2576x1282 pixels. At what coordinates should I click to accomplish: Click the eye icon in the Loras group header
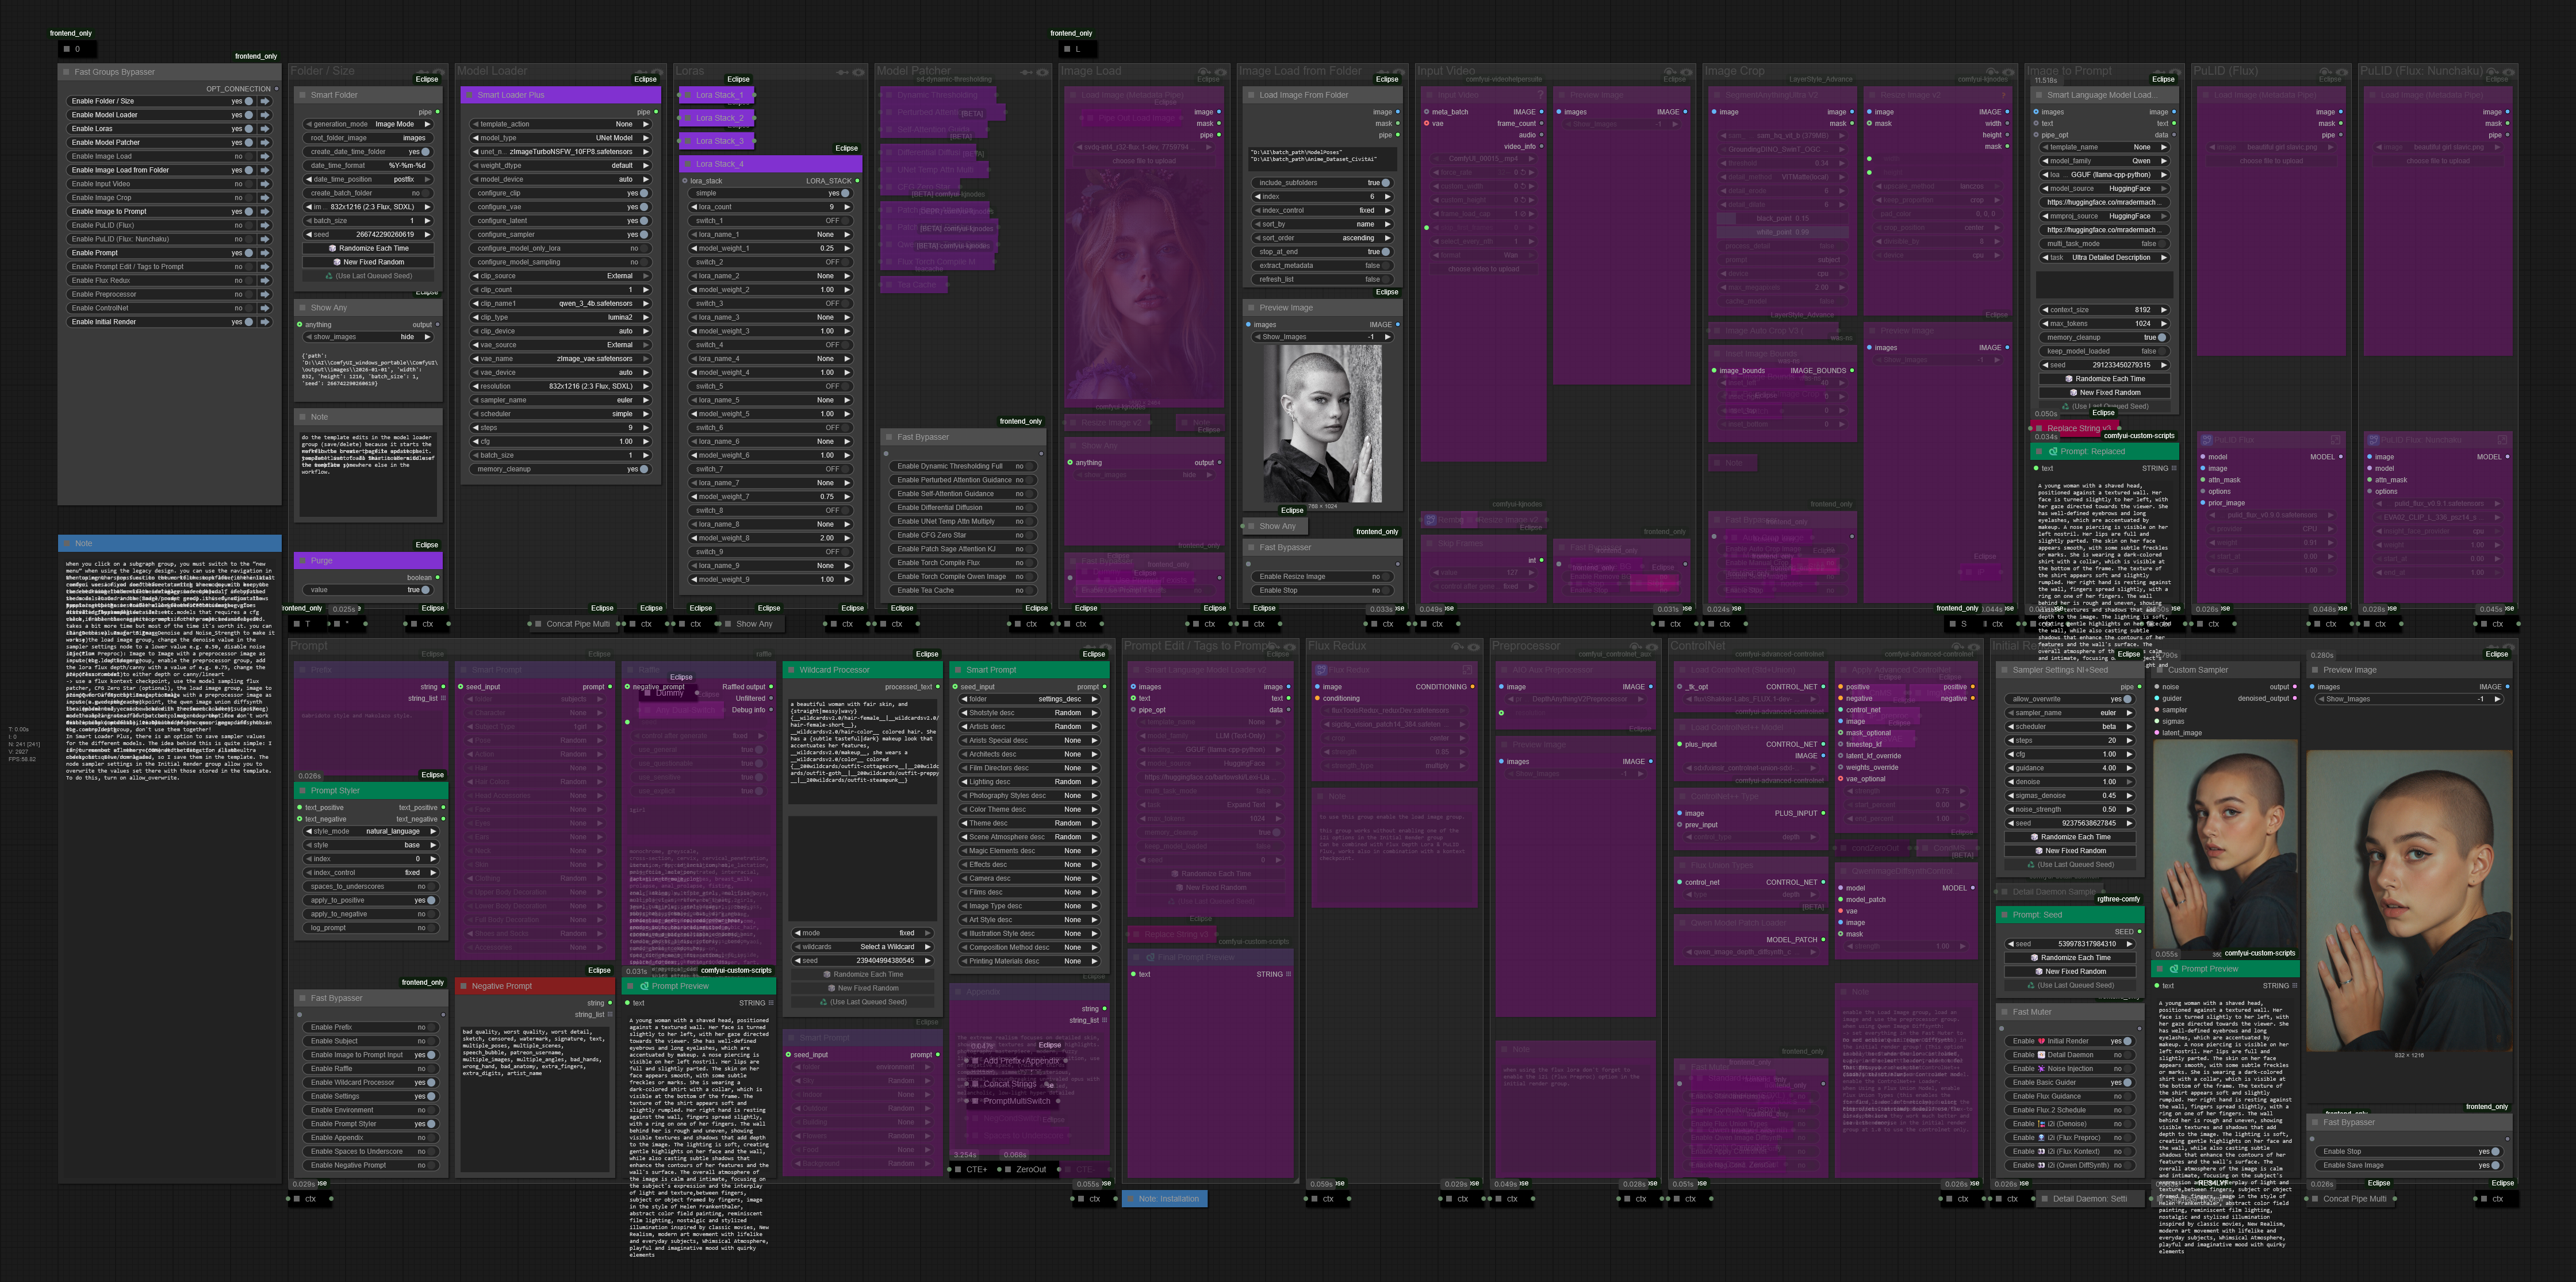click(858, 72)
